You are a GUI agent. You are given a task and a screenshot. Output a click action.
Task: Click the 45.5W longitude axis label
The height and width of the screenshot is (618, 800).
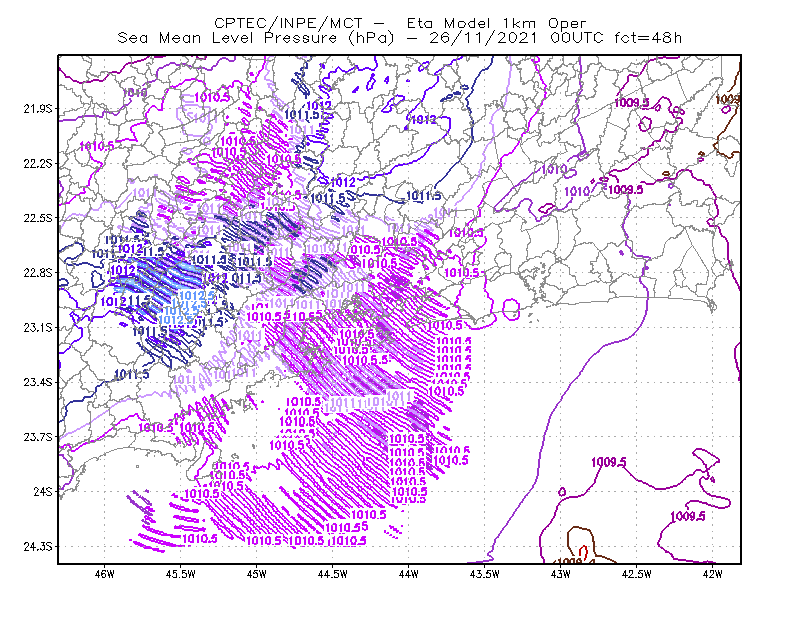181,574
